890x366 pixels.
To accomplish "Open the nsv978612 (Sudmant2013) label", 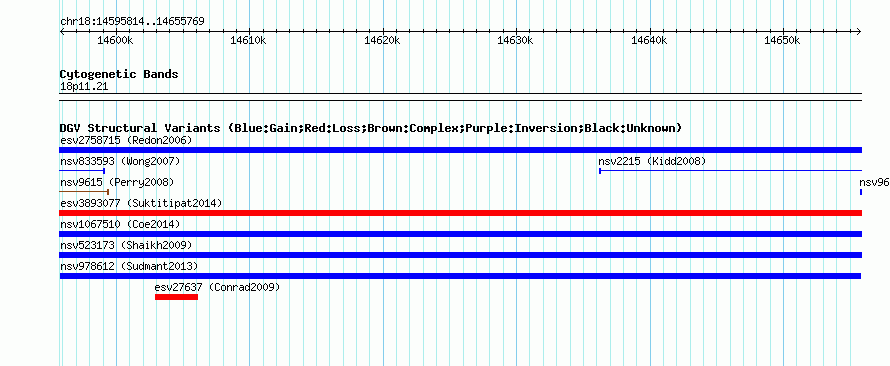I will point(129,266).
